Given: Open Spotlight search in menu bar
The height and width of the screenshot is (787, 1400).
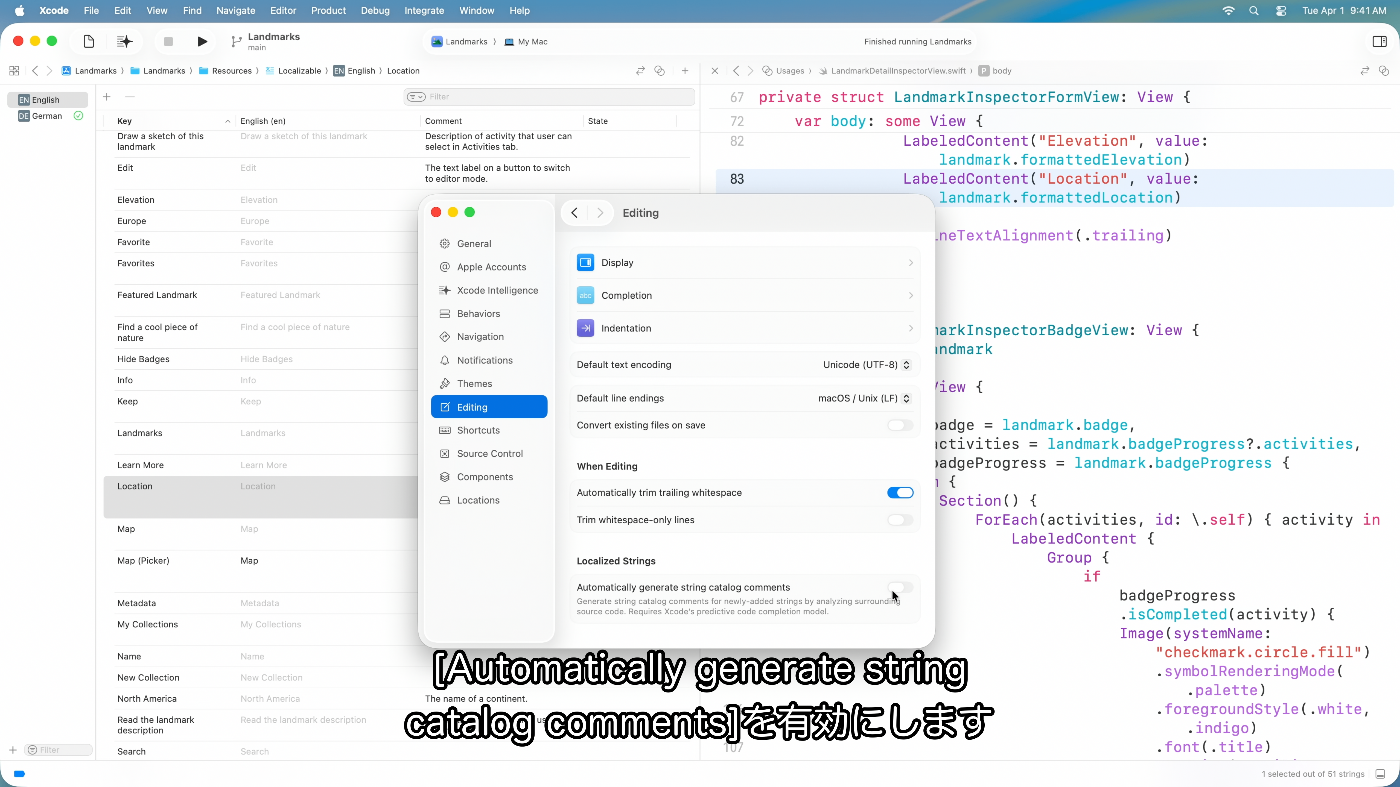Looking at the screenshot, I should tap(1254, 10).
